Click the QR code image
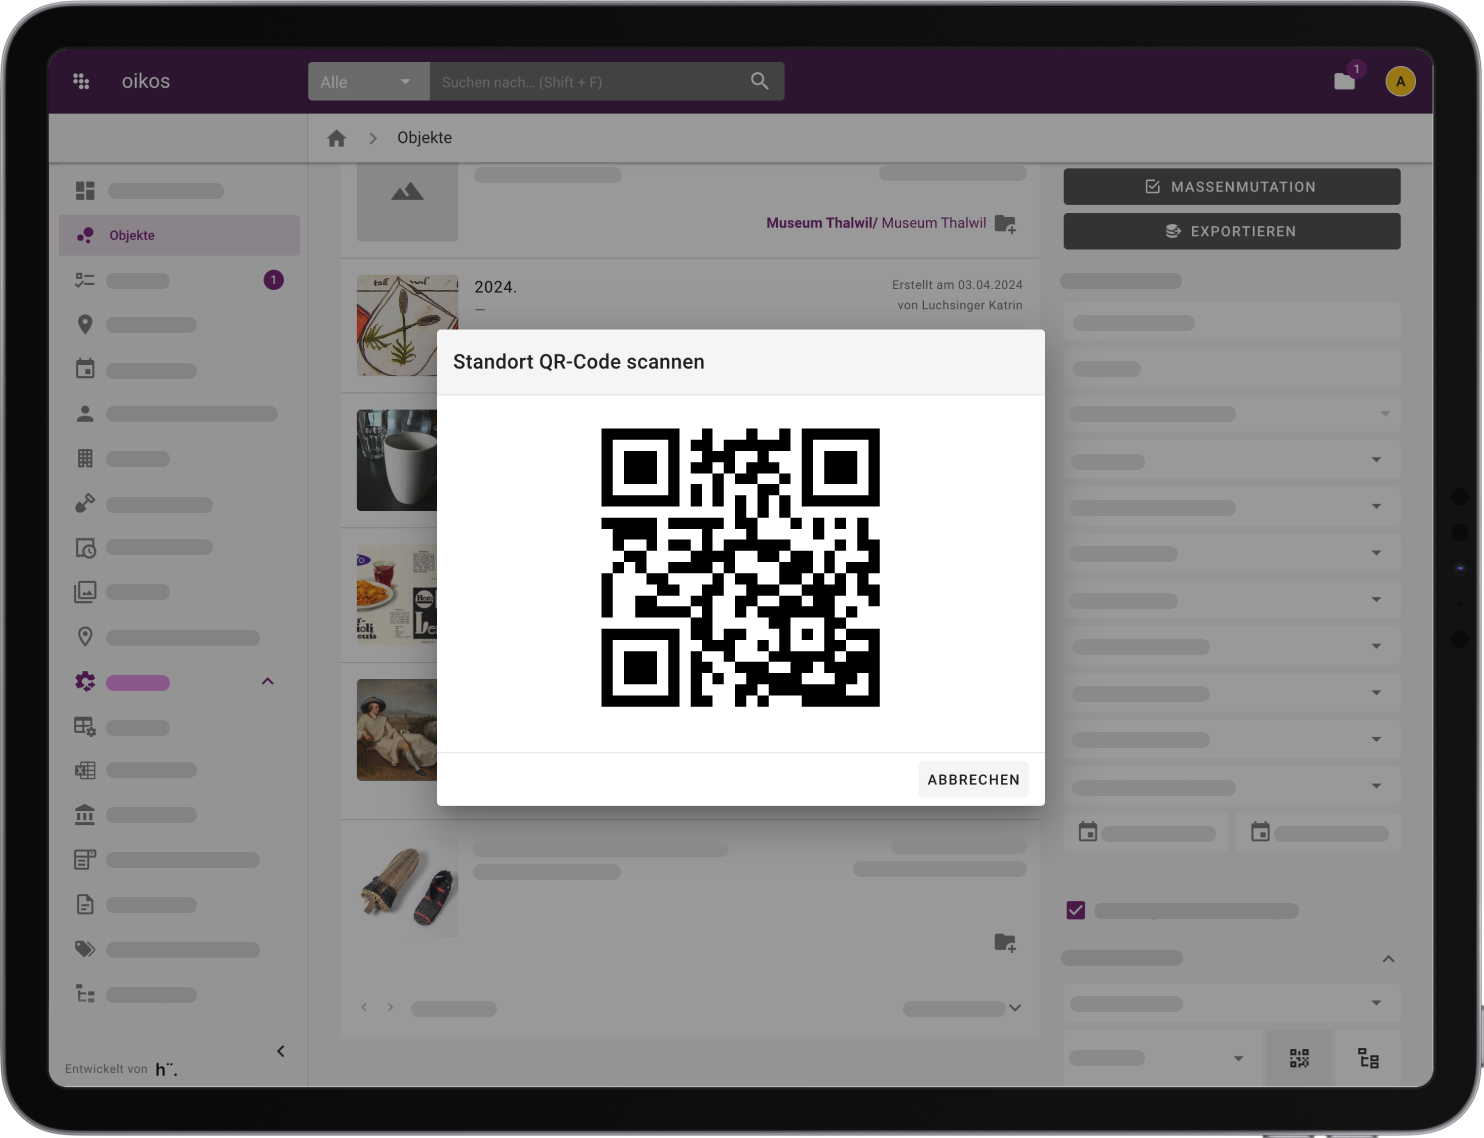 (x=740, y=567)
